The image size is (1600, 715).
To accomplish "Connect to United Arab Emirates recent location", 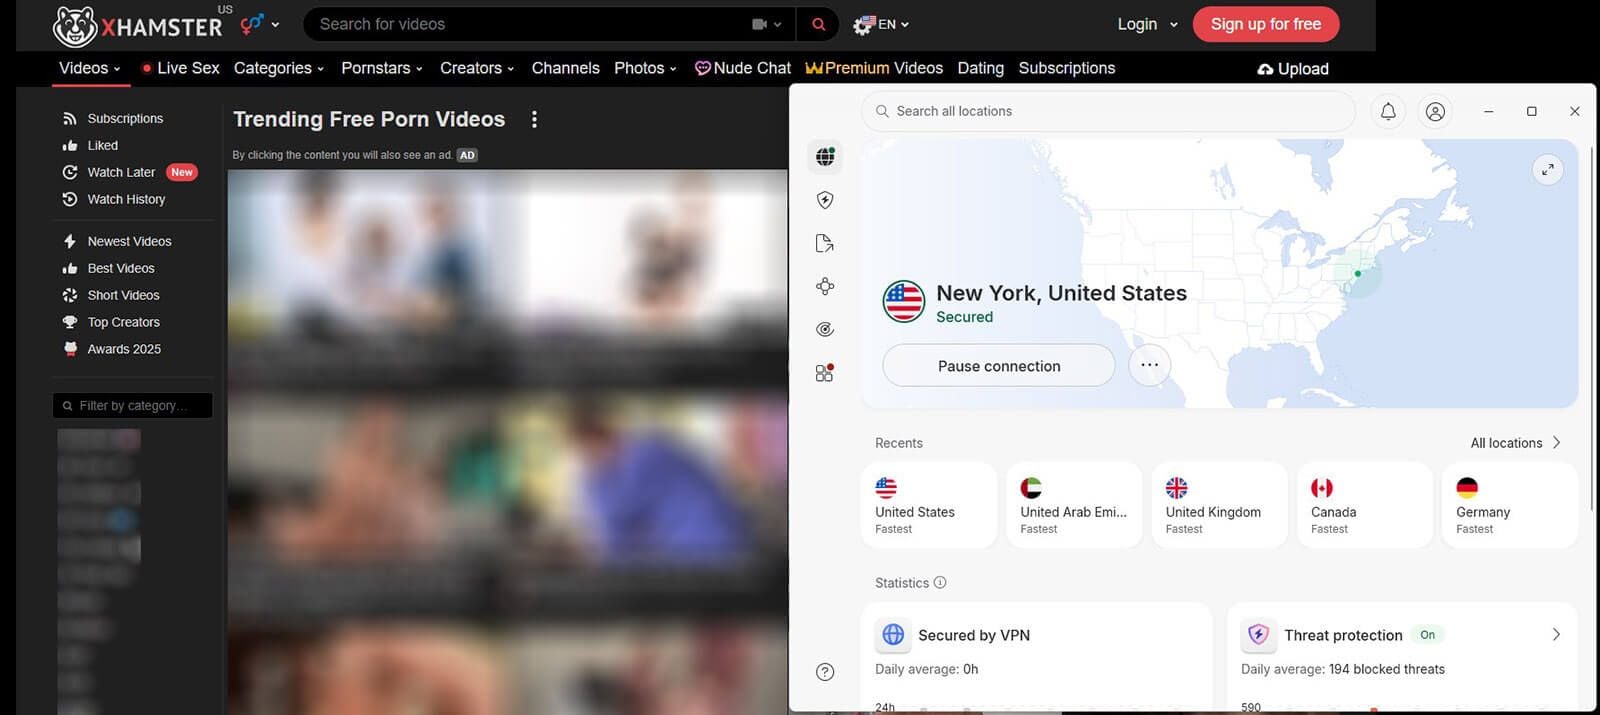I will pyautogui.click(x=1074, y=504).
